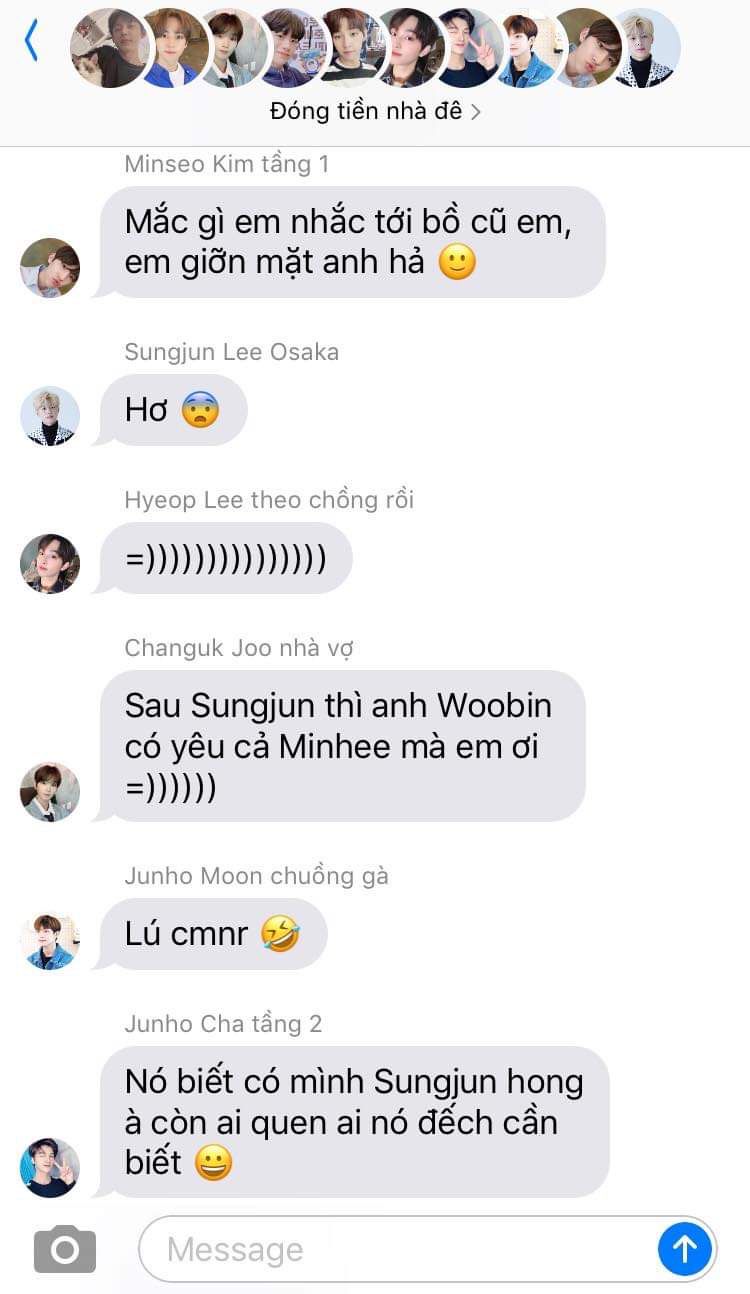Open the group name Đóng tiền nhà đê
This screenshot has width=750, height=1294.
tap(366, 112)
